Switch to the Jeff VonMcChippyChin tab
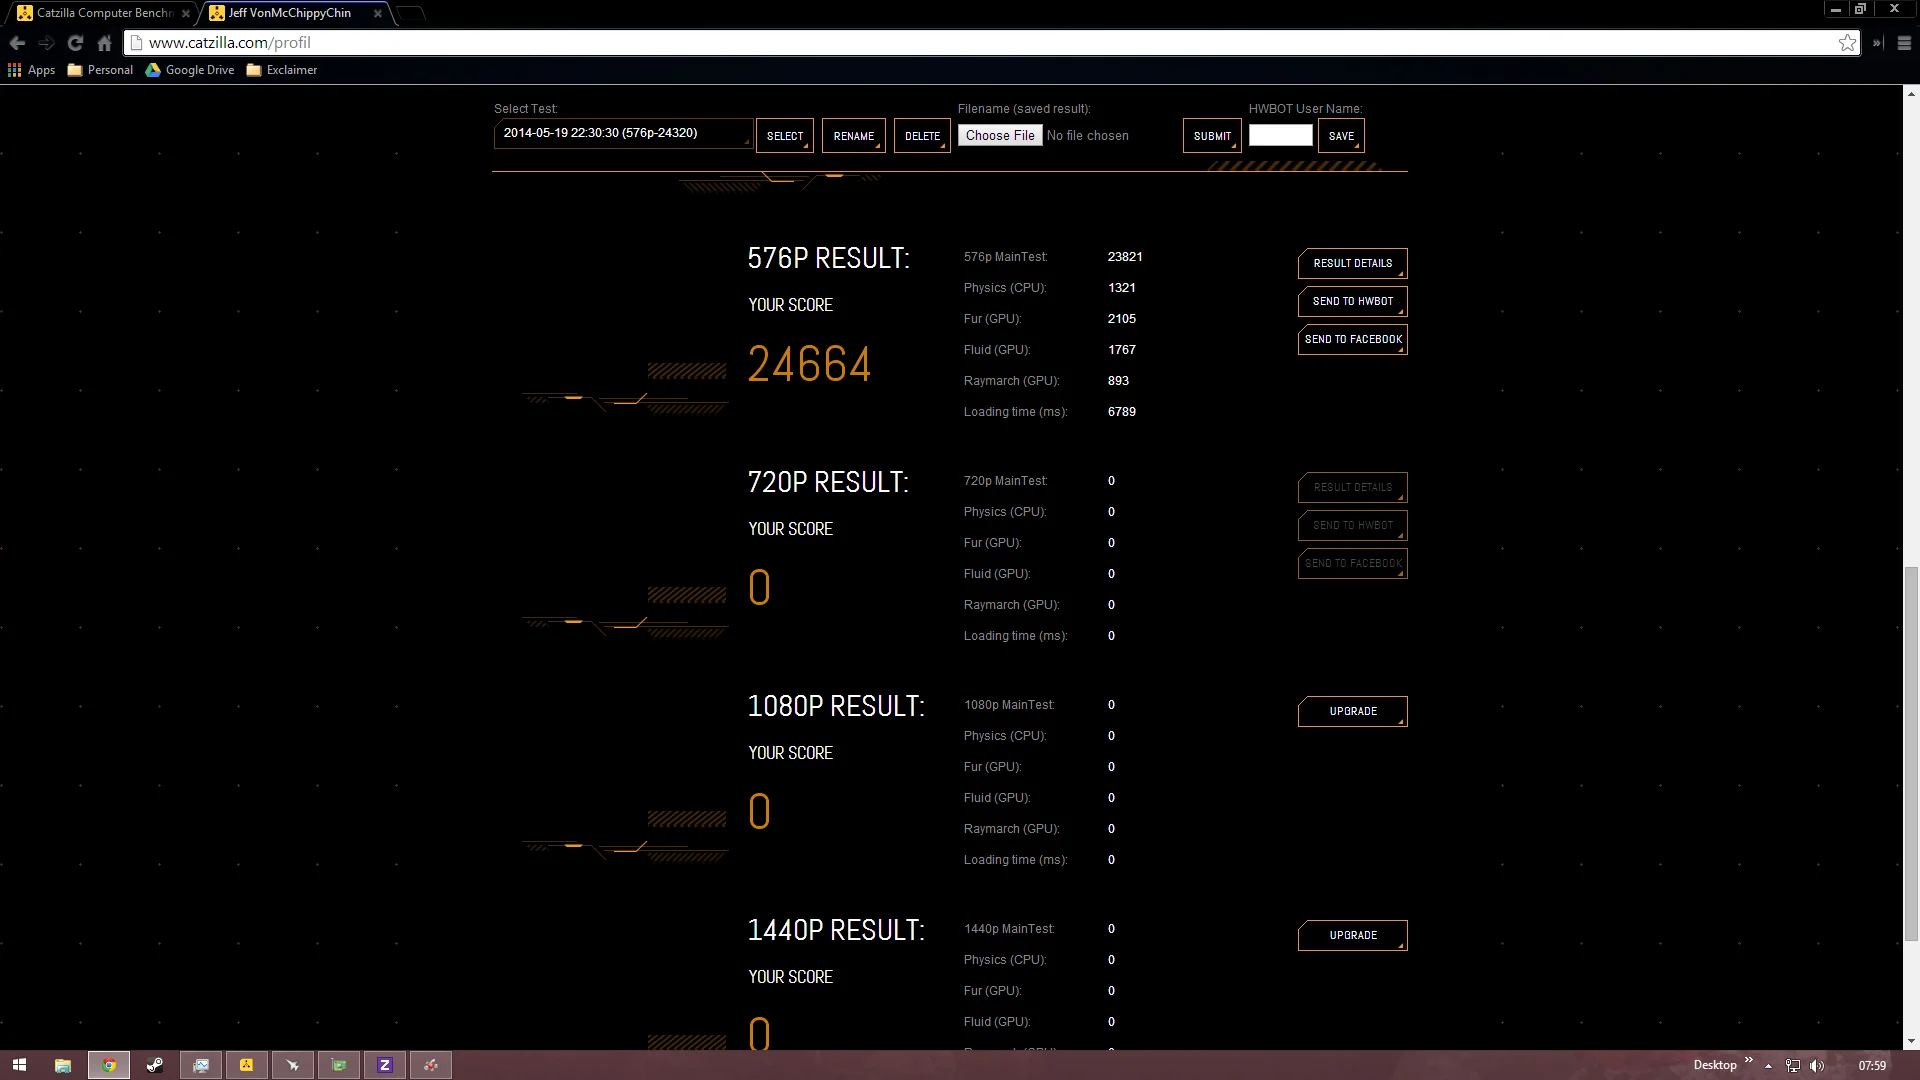 (290, 13)
